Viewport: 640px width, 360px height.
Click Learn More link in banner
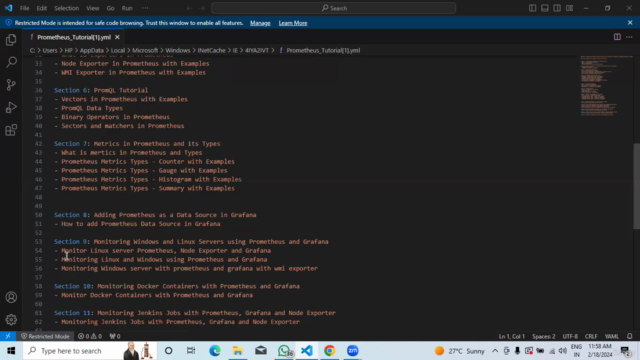coord(293,23)
